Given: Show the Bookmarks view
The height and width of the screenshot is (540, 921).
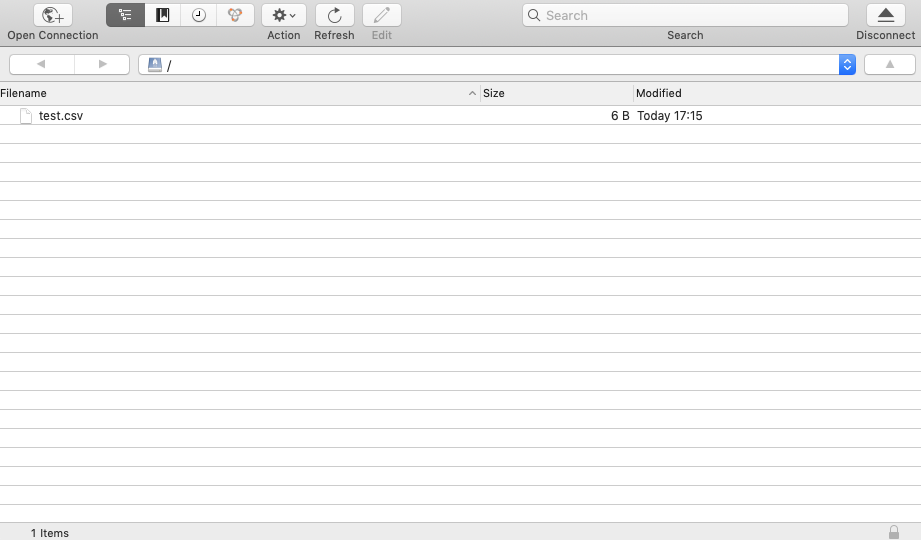Looking at the screenshot, I should coord(162,15).
